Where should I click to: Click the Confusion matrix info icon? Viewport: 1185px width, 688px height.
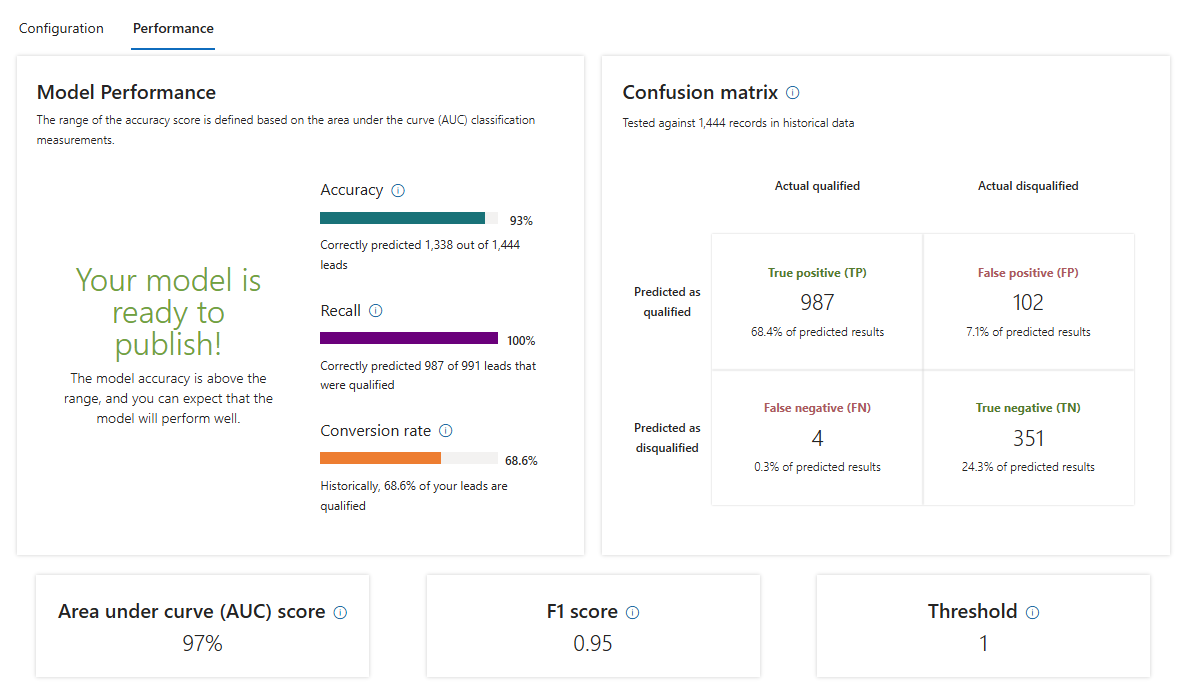point(793,93)
